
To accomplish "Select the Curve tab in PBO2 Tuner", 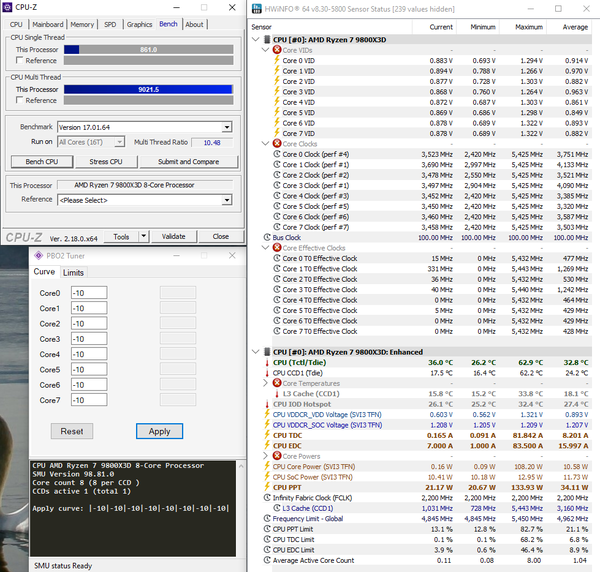I will (x=44, y=272).
